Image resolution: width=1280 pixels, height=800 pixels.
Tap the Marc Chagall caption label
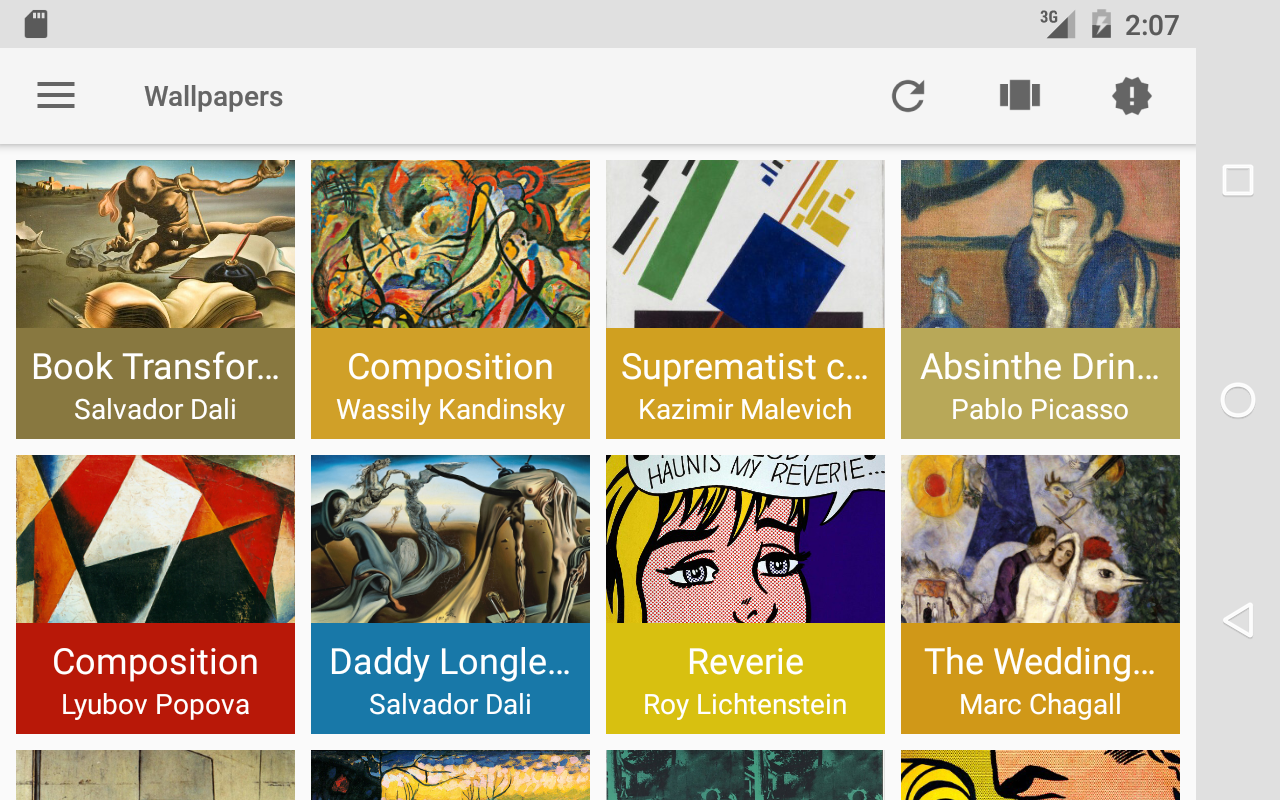click(x=1040, y=704)
